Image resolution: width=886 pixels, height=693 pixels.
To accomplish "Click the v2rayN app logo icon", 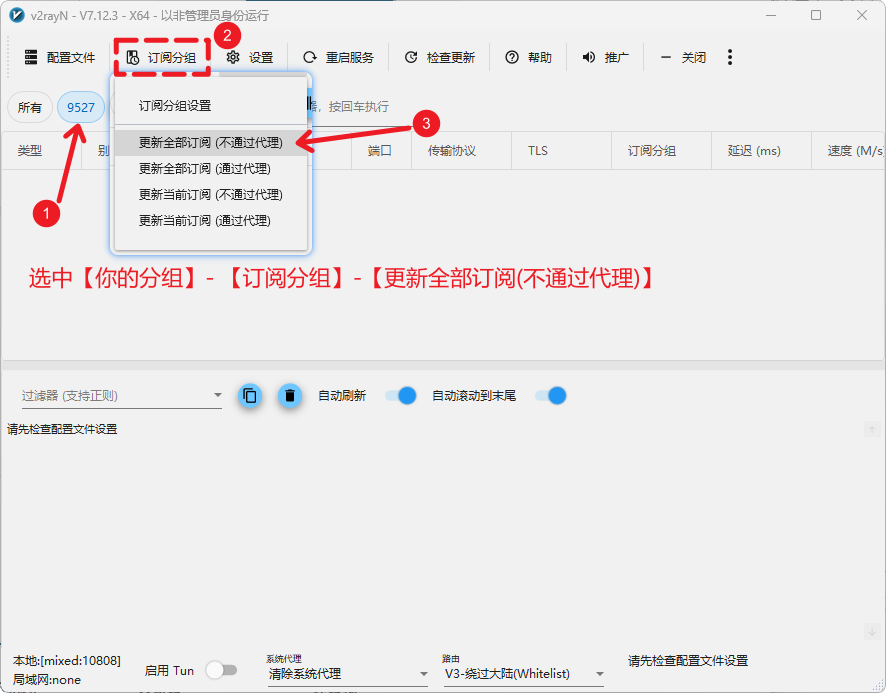I will (x=17, y=15).
